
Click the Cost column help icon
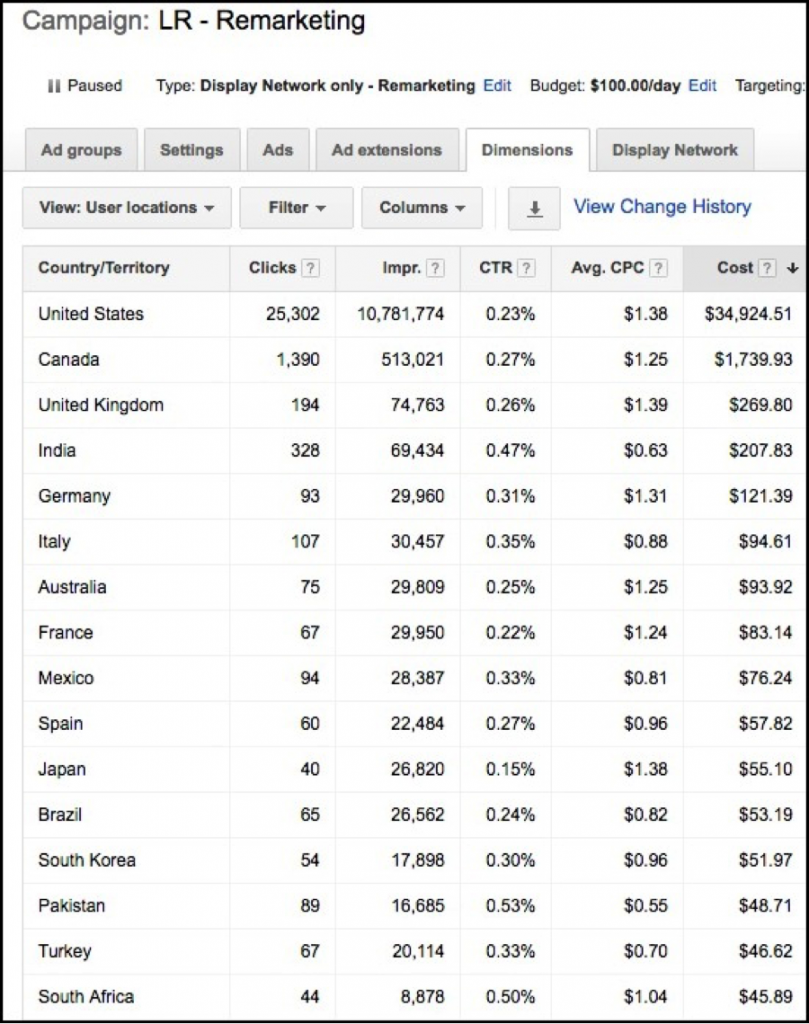(x=767, y=268)
